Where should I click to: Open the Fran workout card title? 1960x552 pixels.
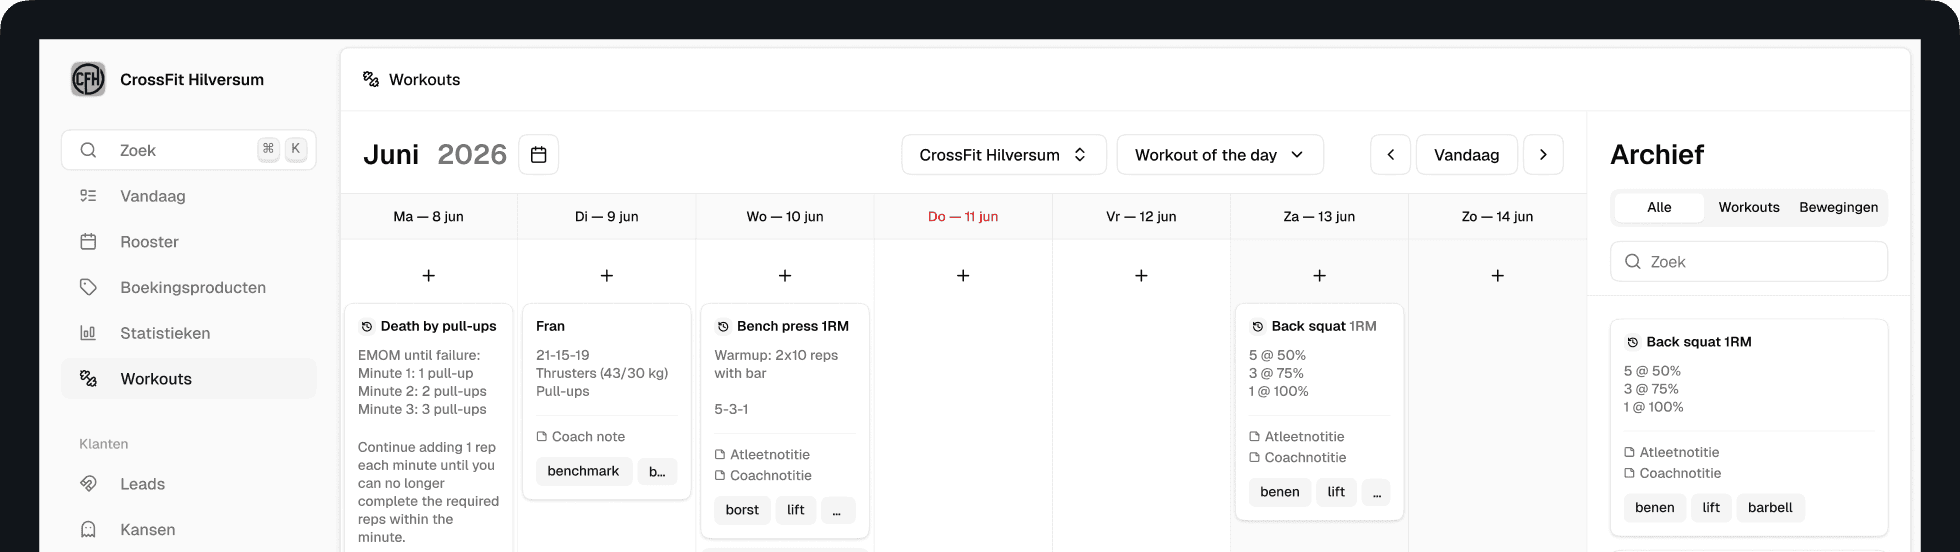pos(550,326)
